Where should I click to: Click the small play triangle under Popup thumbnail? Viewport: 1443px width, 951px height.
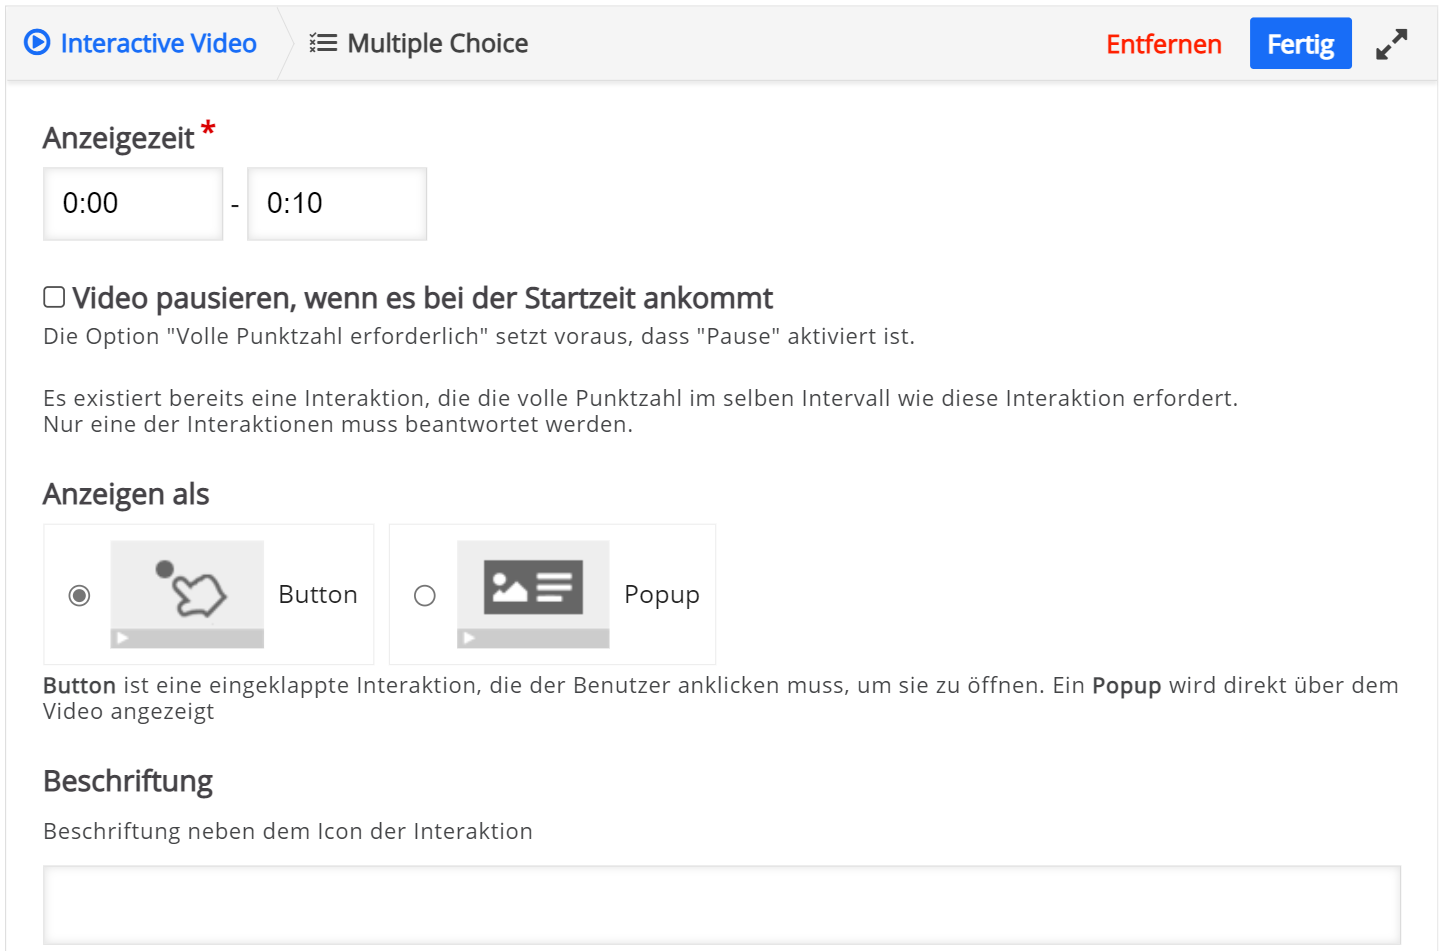[468, 638]
